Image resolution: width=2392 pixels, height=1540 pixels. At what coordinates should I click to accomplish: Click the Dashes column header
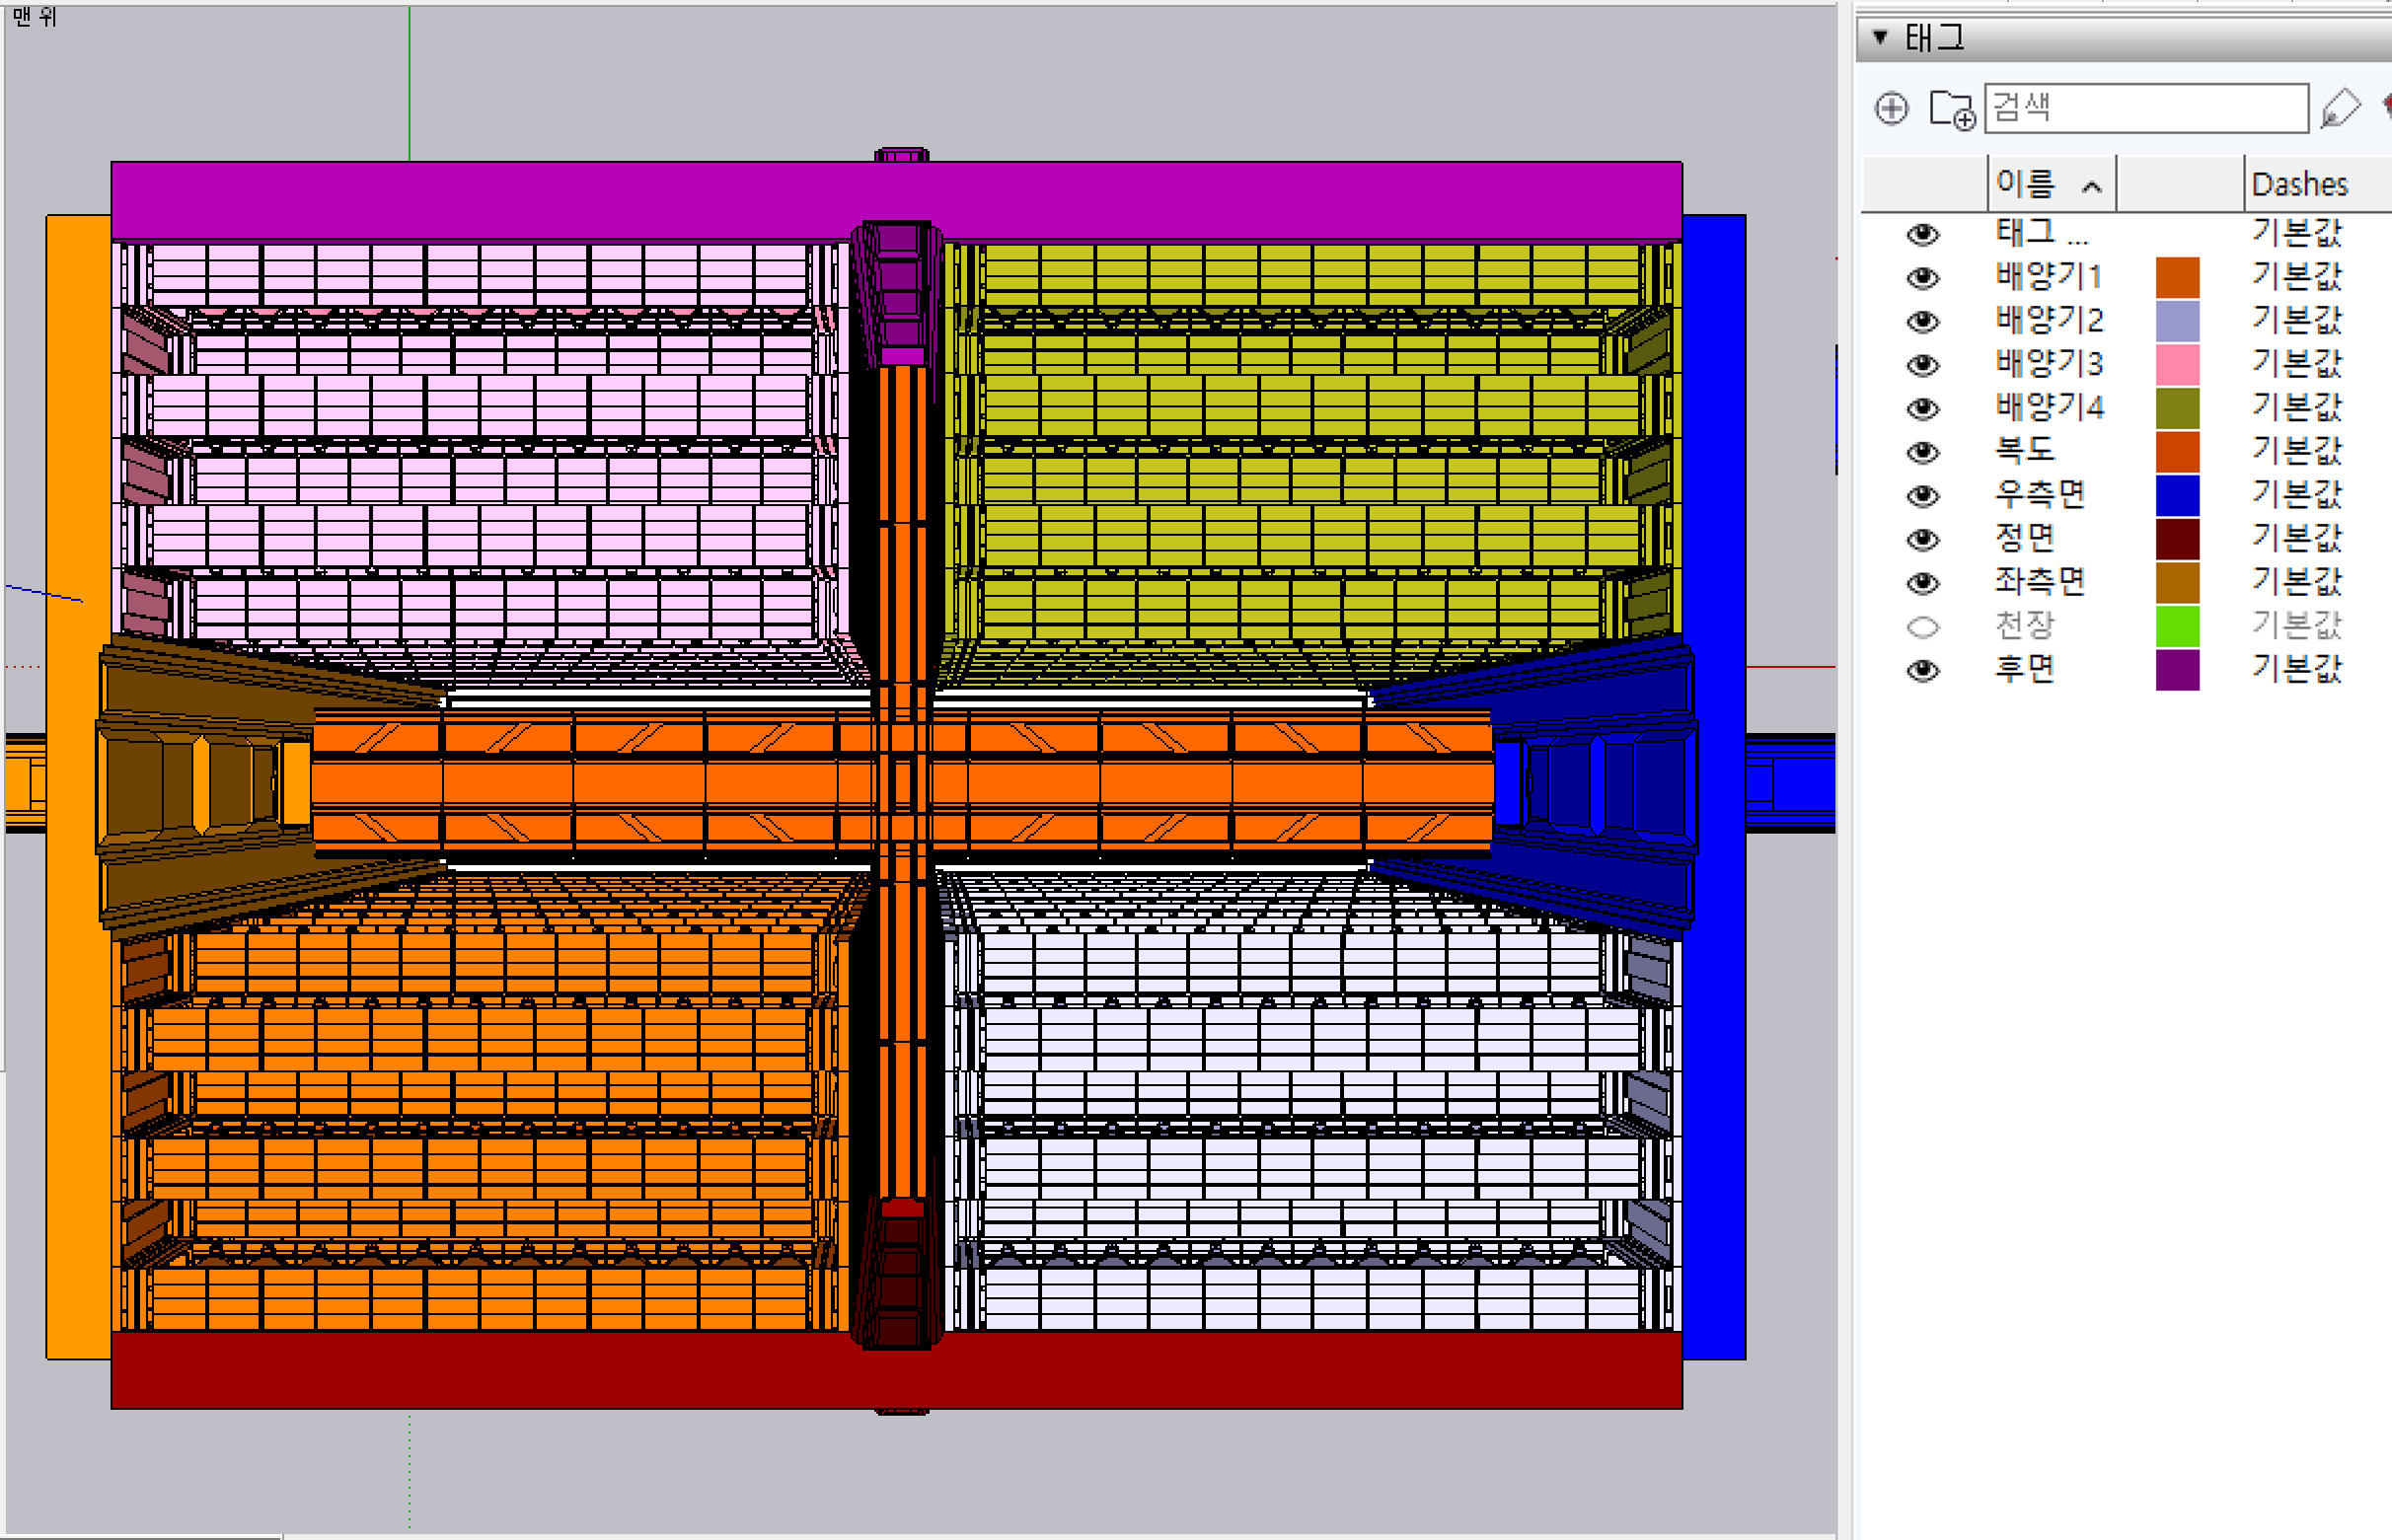point(2300,184)
